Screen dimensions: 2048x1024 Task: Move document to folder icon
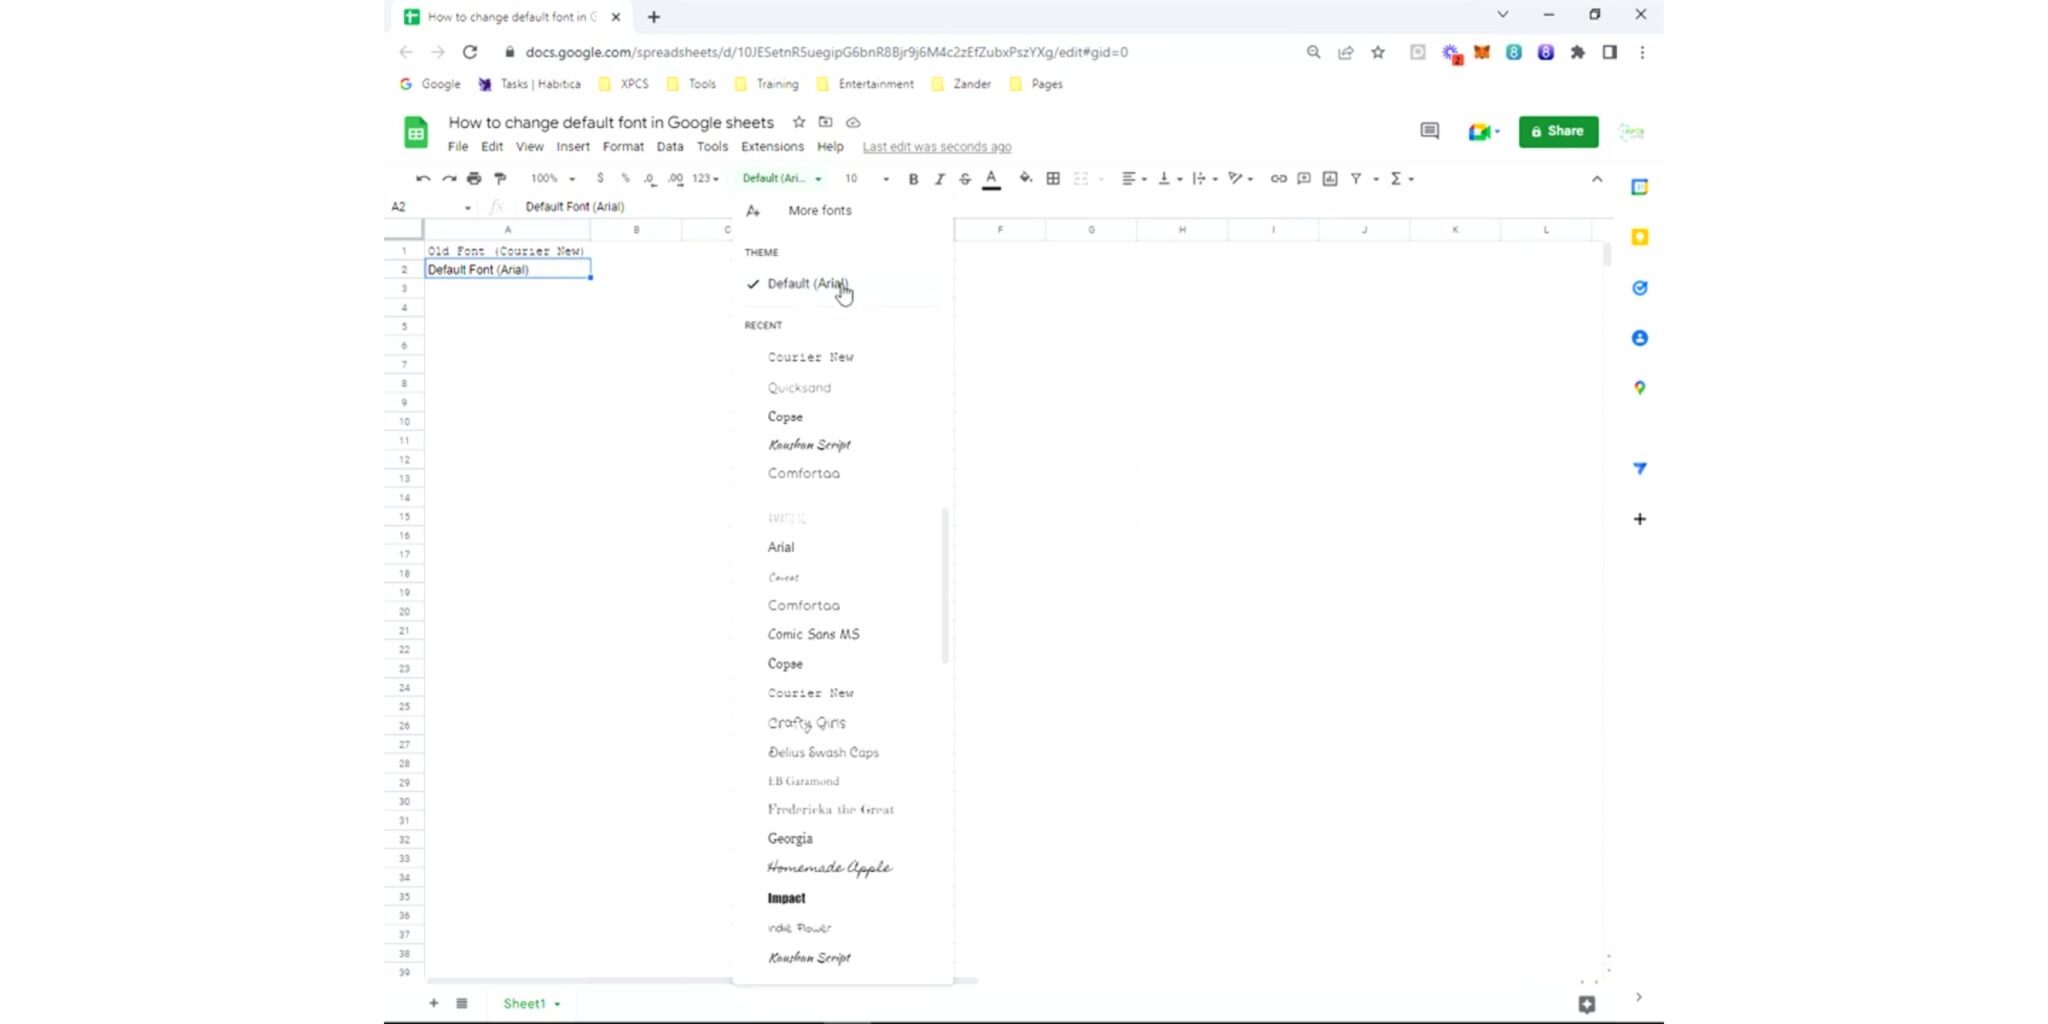point(825,122)
